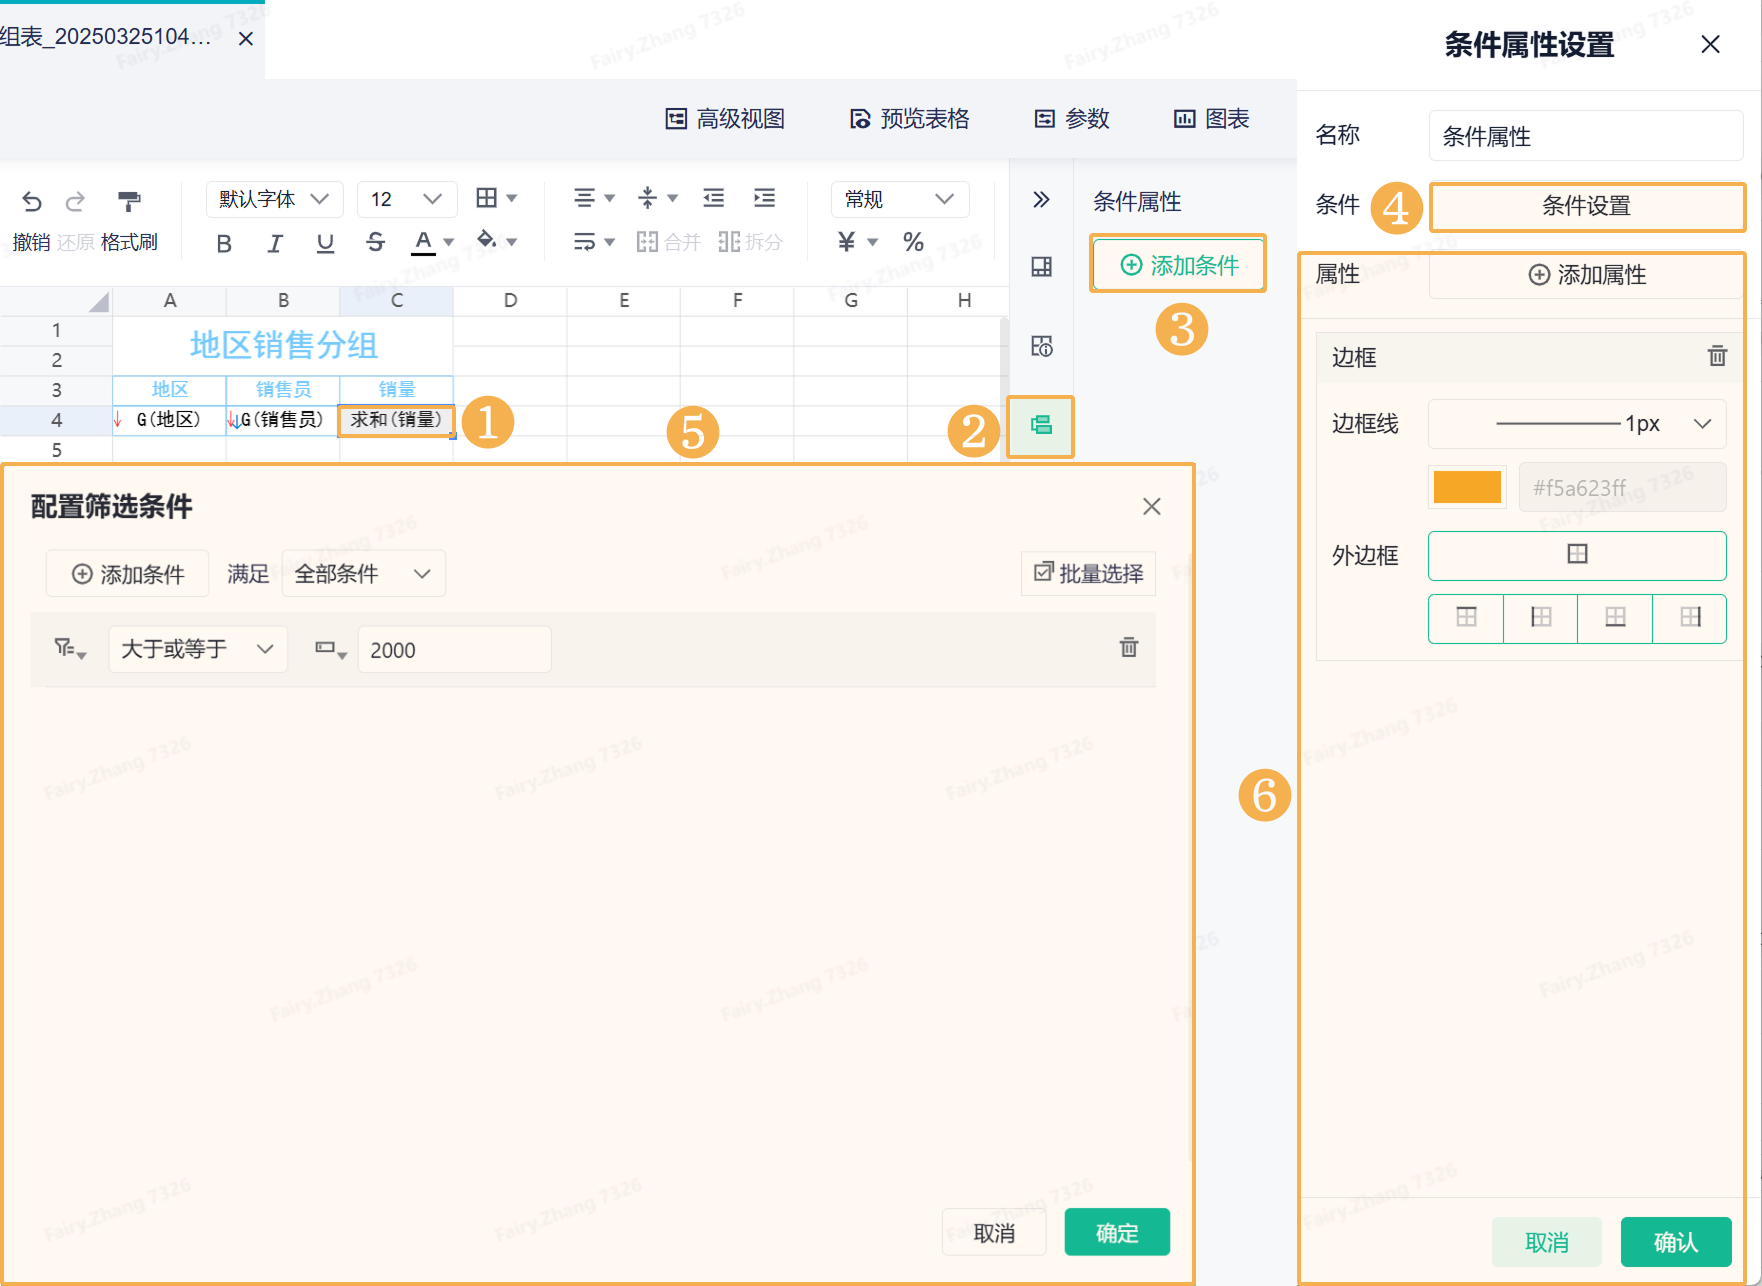Click the vertical alignment icon
Viewport: 1762px width, 1286px height.
point(648,198)
